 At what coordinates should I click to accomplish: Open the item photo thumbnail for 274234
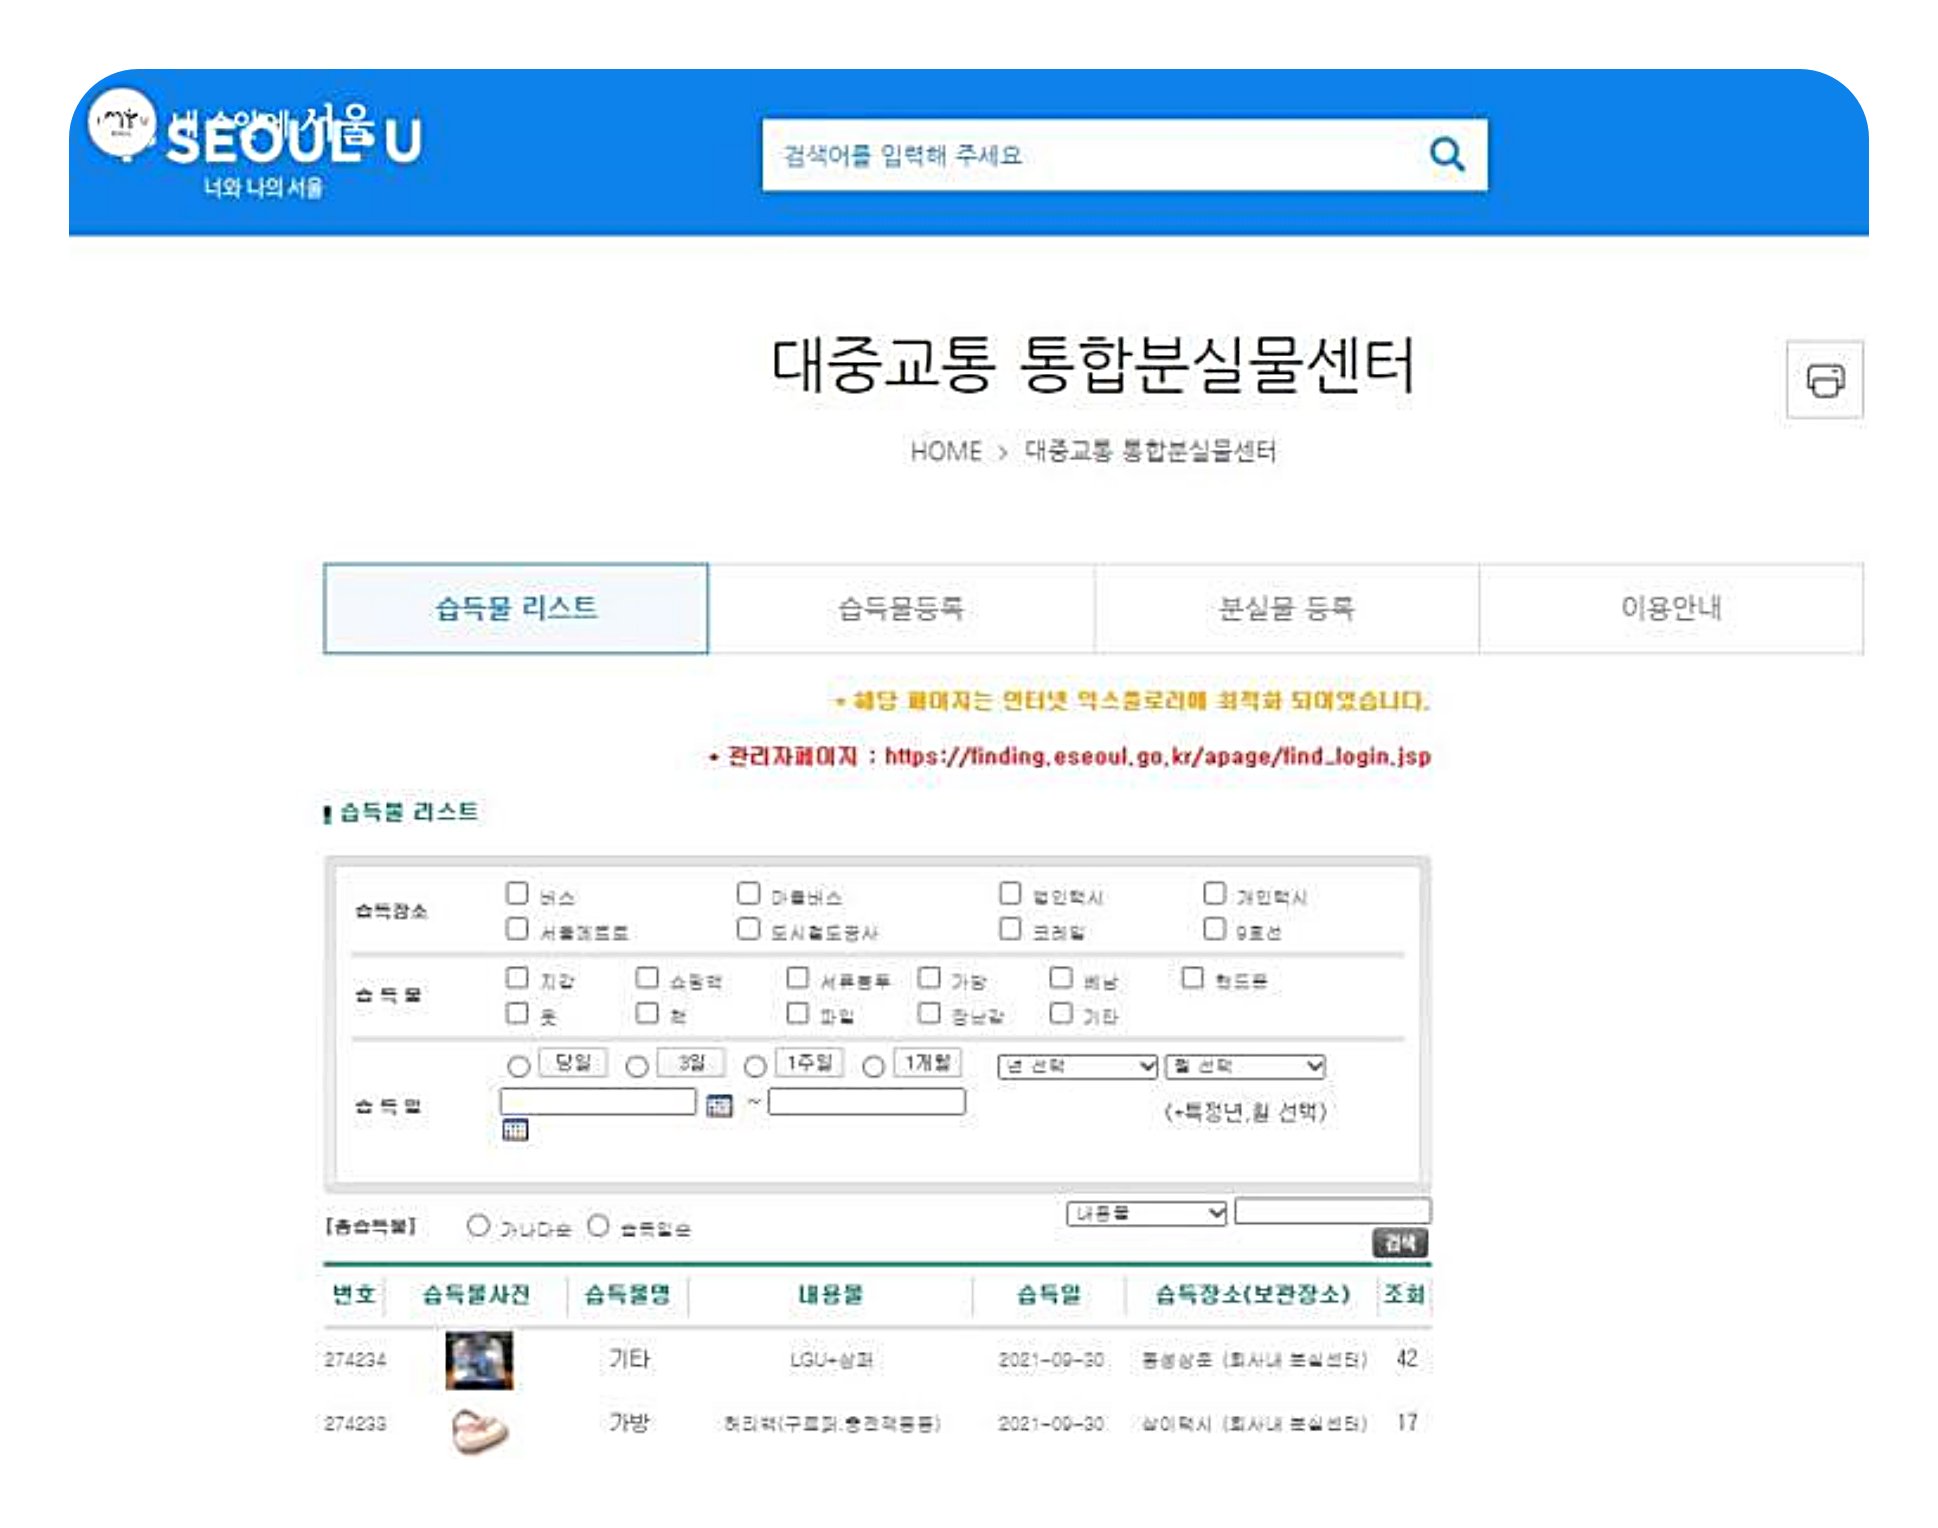click(x=479, y=1360)
